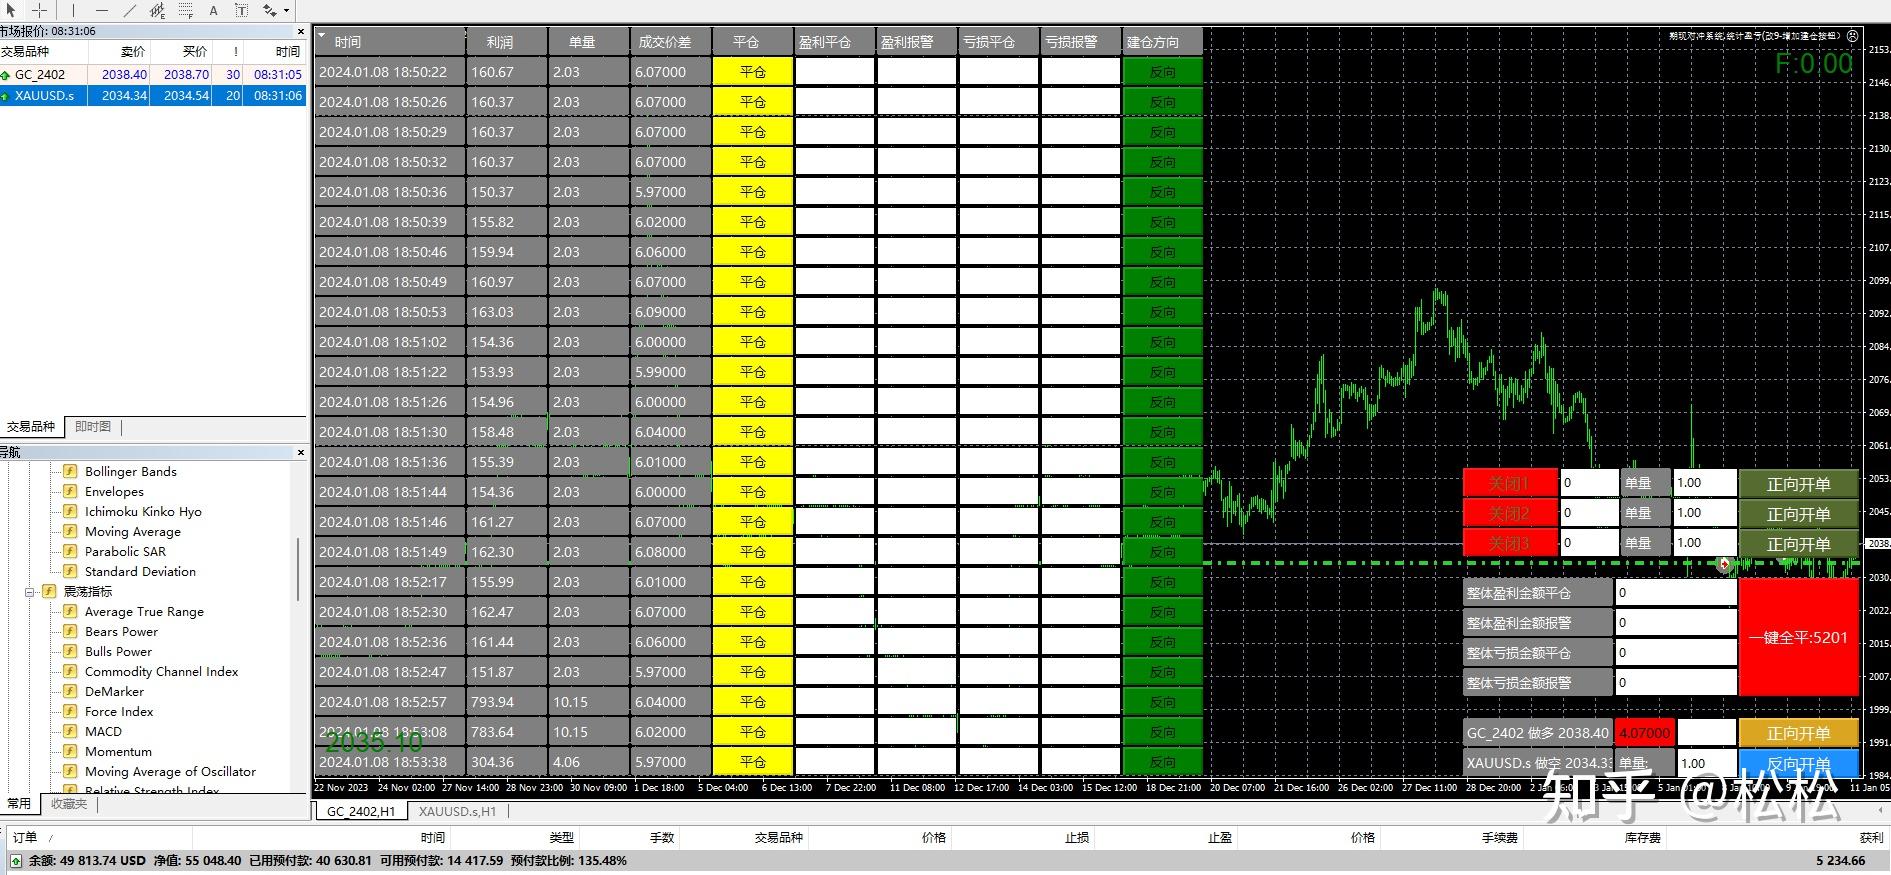The image size is (1891, 875).
Task: Switch to the XAUUSD.s,H1 chart tab
Action: point(457,811)
